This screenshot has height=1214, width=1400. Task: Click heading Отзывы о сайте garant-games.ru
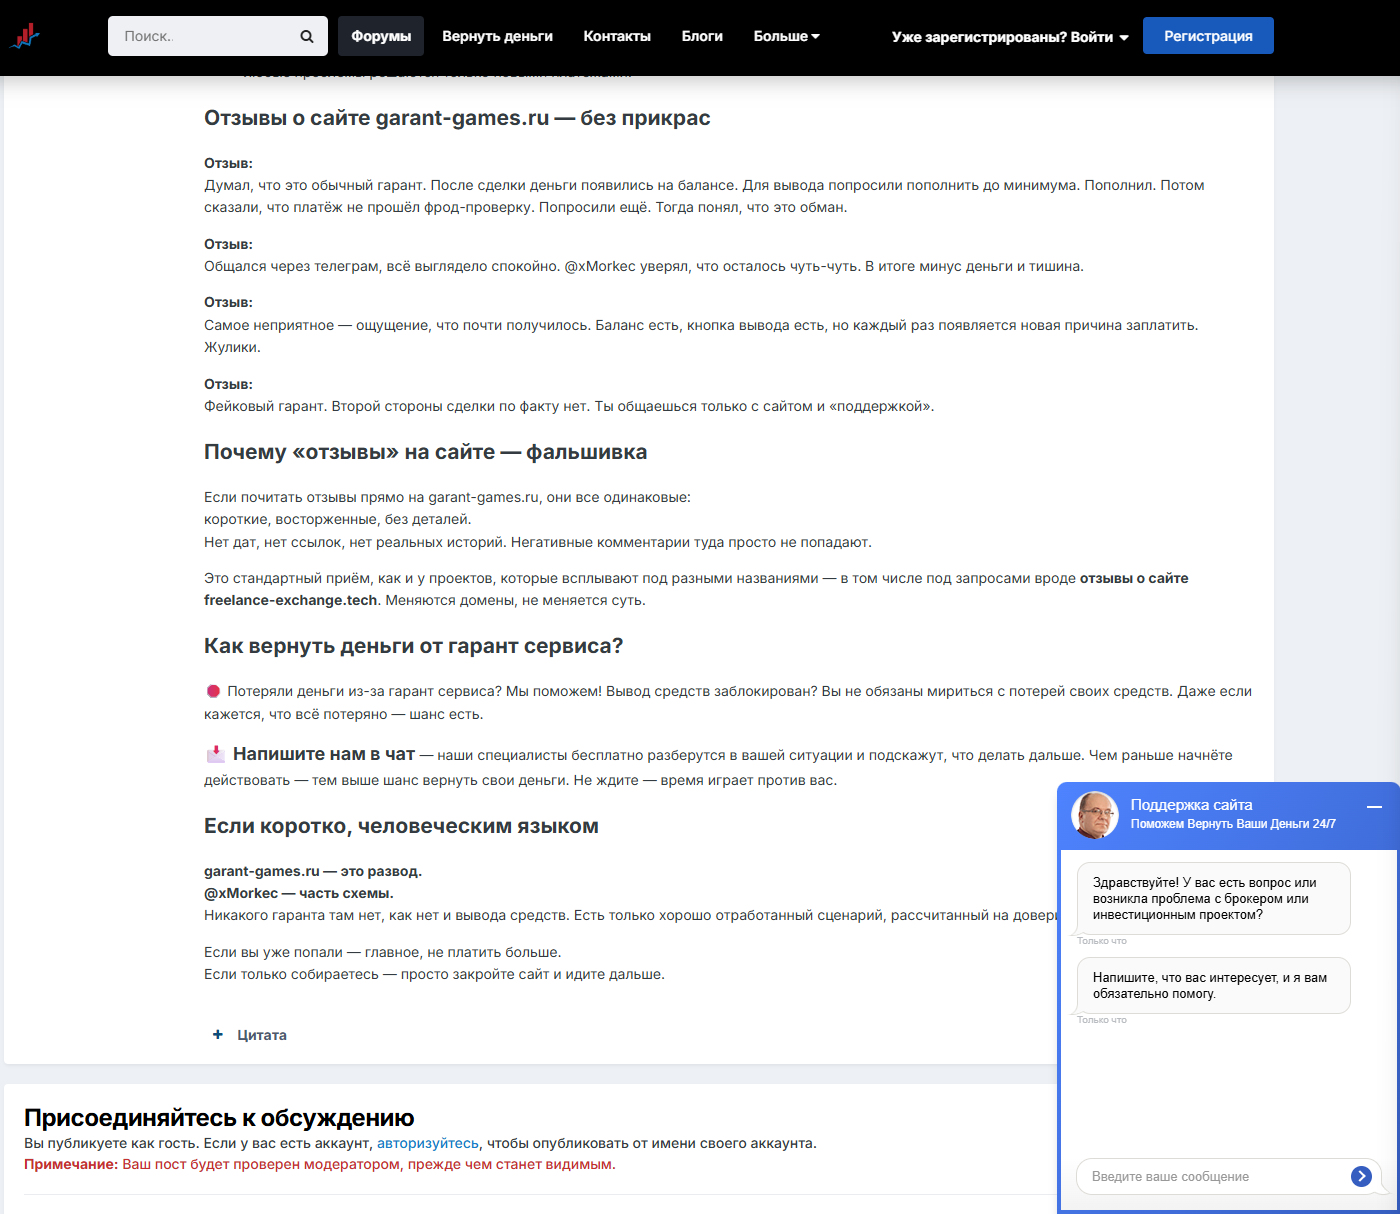(x=457, y=118)
